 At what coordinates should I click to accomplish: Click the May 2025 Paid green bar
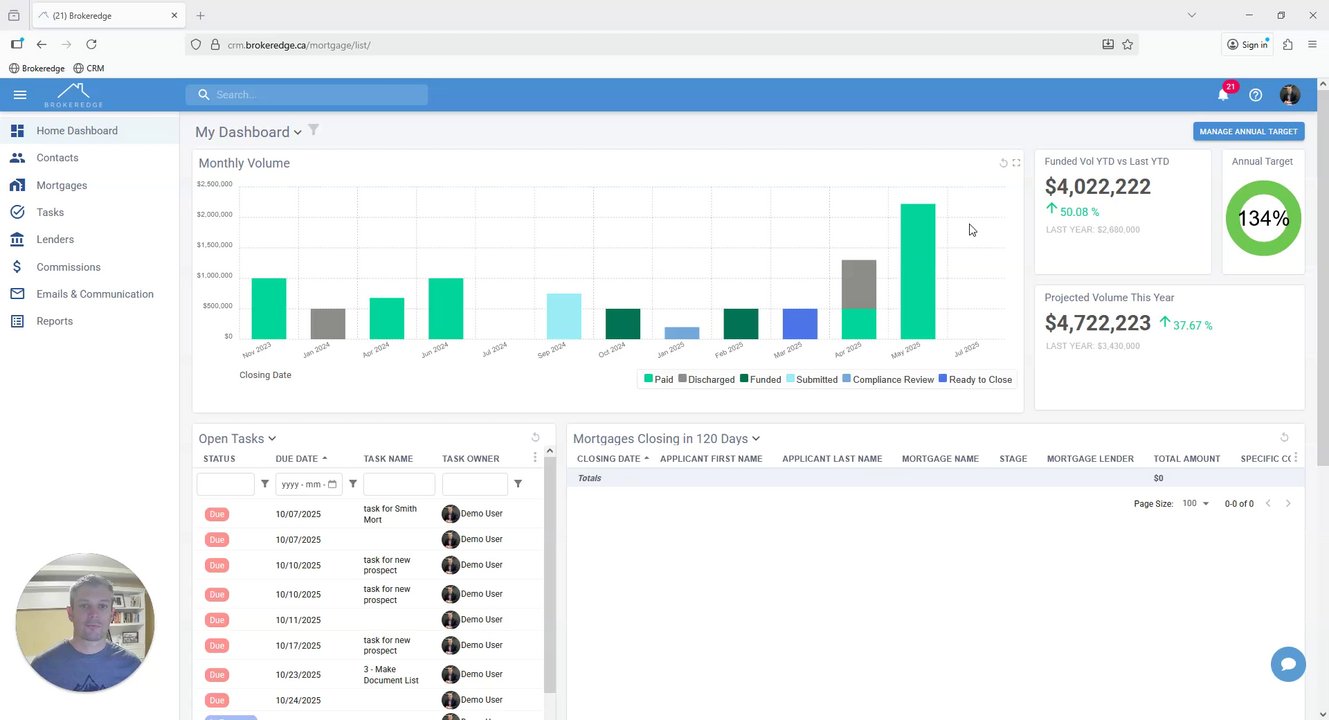tap(918, 271)
